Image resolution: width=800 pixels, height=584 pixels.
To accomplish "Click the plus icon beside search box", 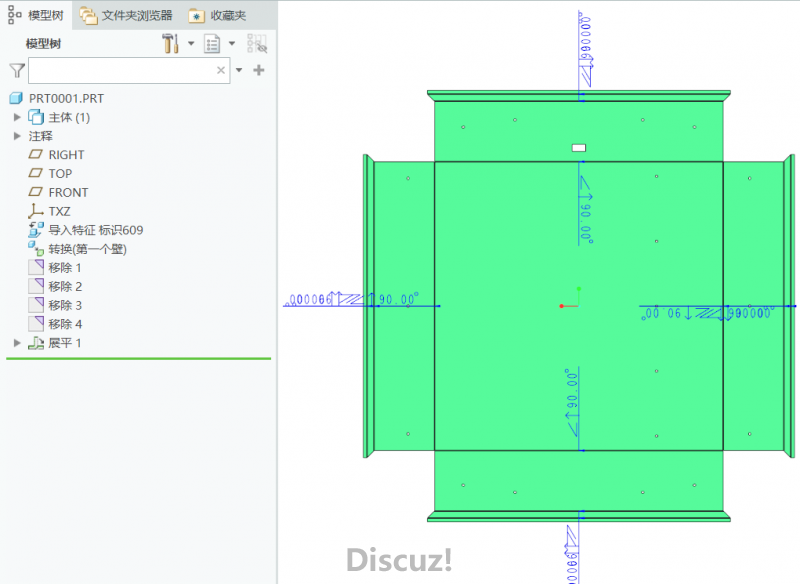I will click(x=259, y=70).
